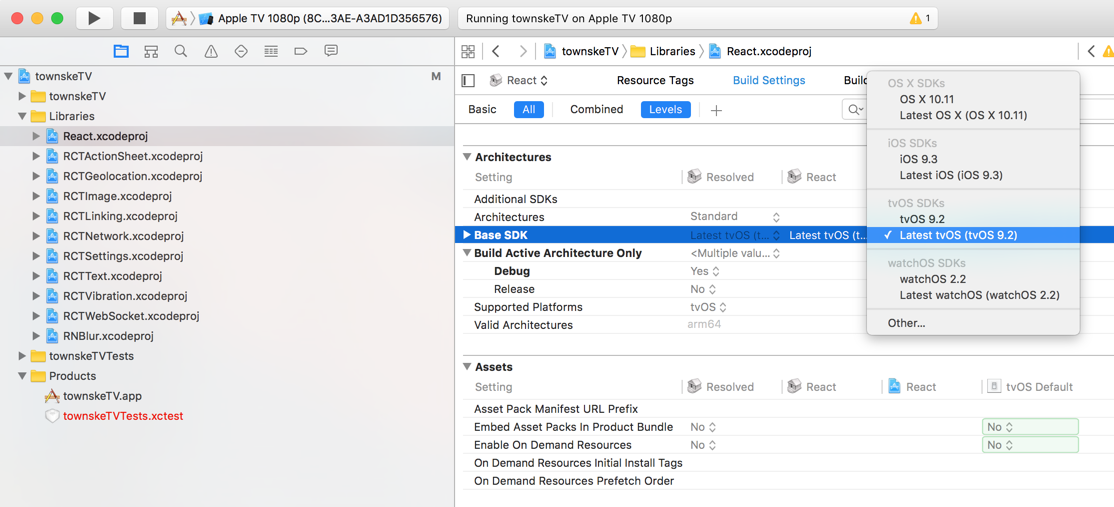
Task: Show the Issue navigator warning icon
Action: pyautogui.click(x=211, y=51)
